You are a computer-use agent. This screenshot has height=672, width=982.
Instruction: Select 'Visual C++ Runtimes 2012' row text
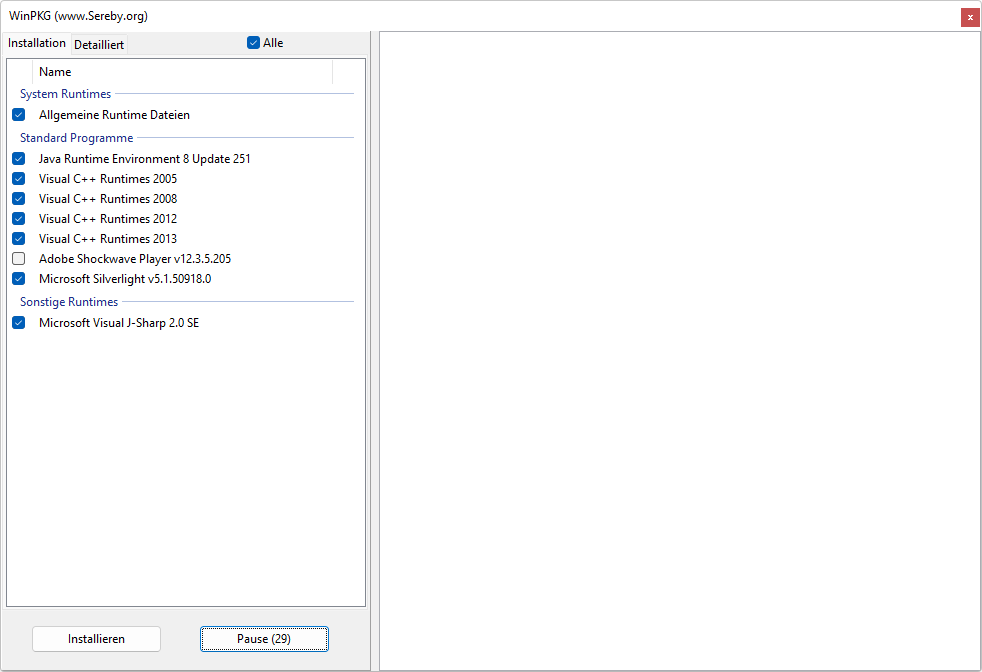pyautogui.click(x=108, y=219)
